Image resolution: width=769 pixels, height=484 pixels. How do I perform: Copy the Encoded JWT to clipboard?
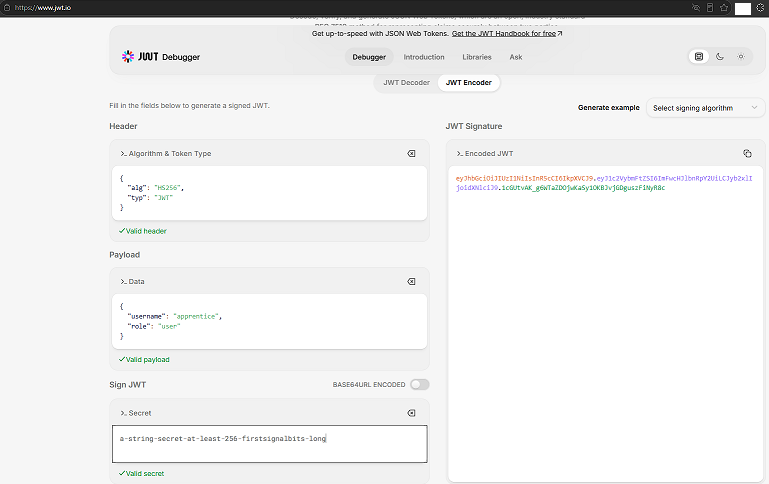tap(747, 153)
